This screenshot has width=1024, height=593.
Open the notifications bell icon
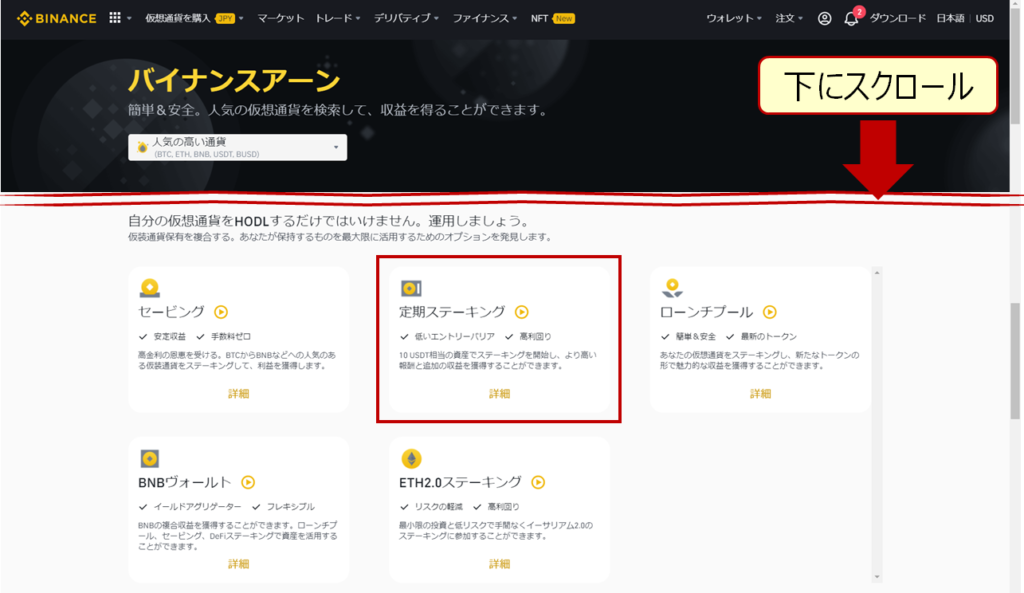(851, 18)
